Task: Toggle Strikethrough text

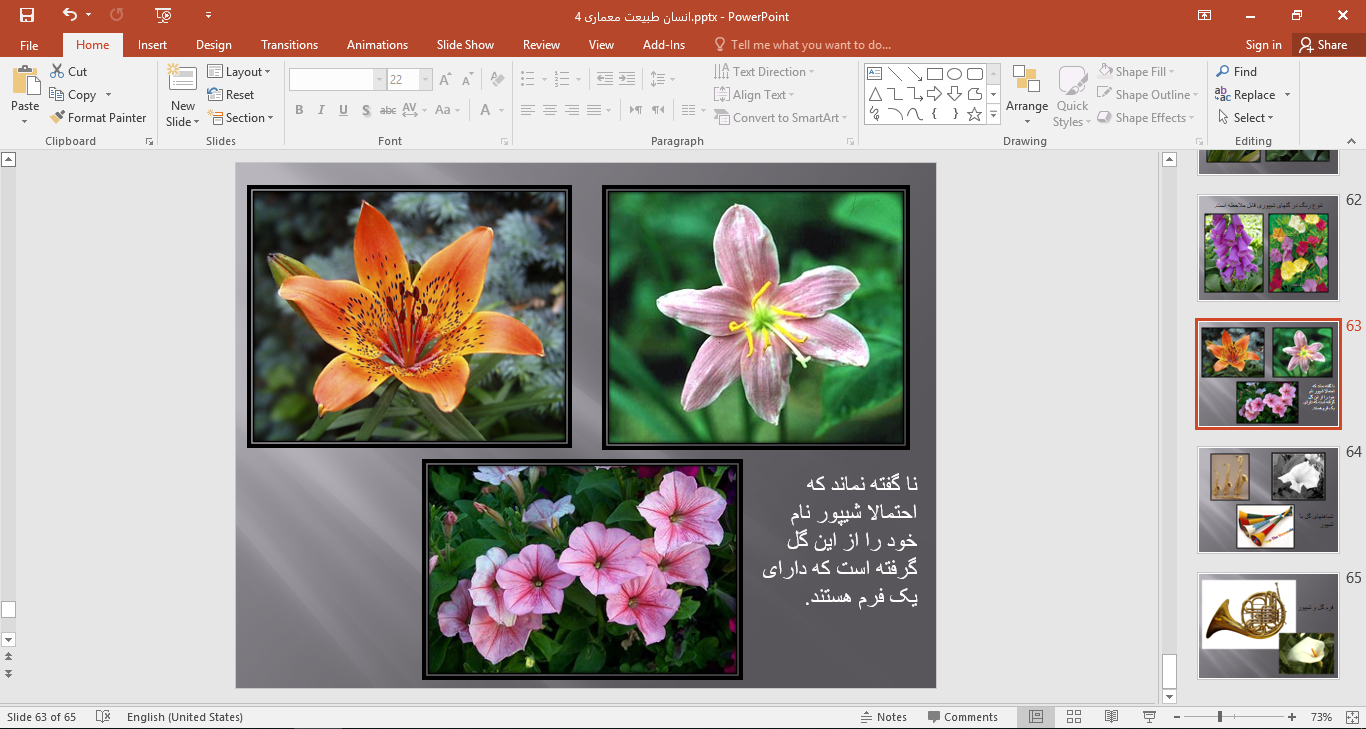Action: [389, 110]
